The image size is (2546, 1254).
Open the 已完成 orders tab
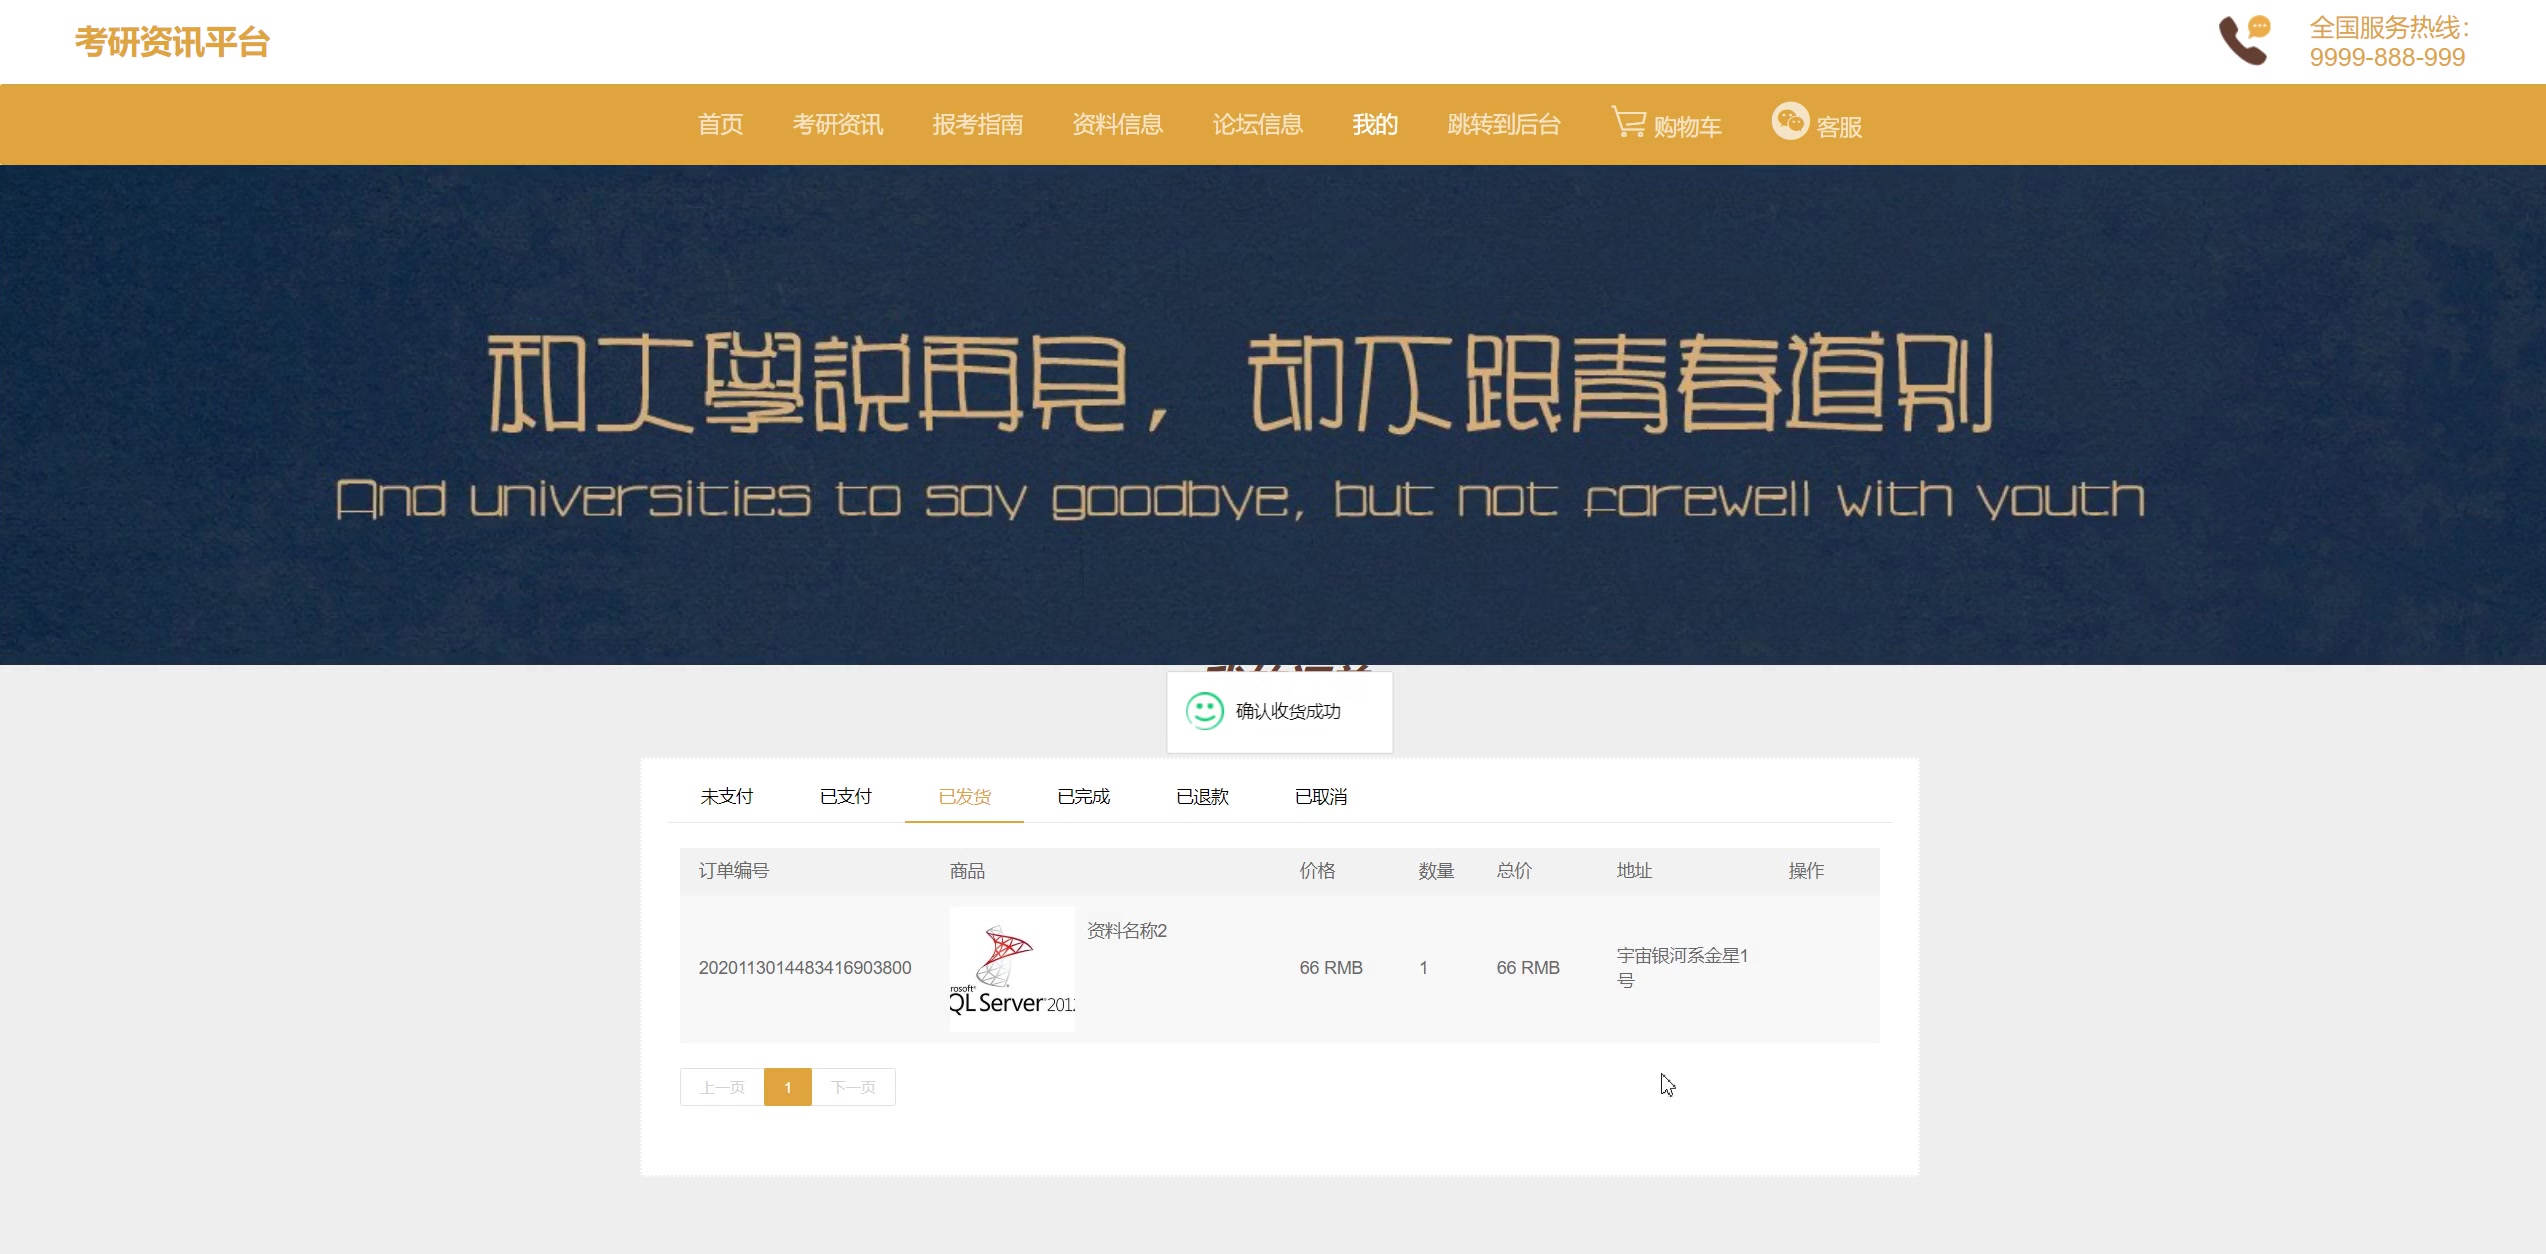pos(1084,796)
